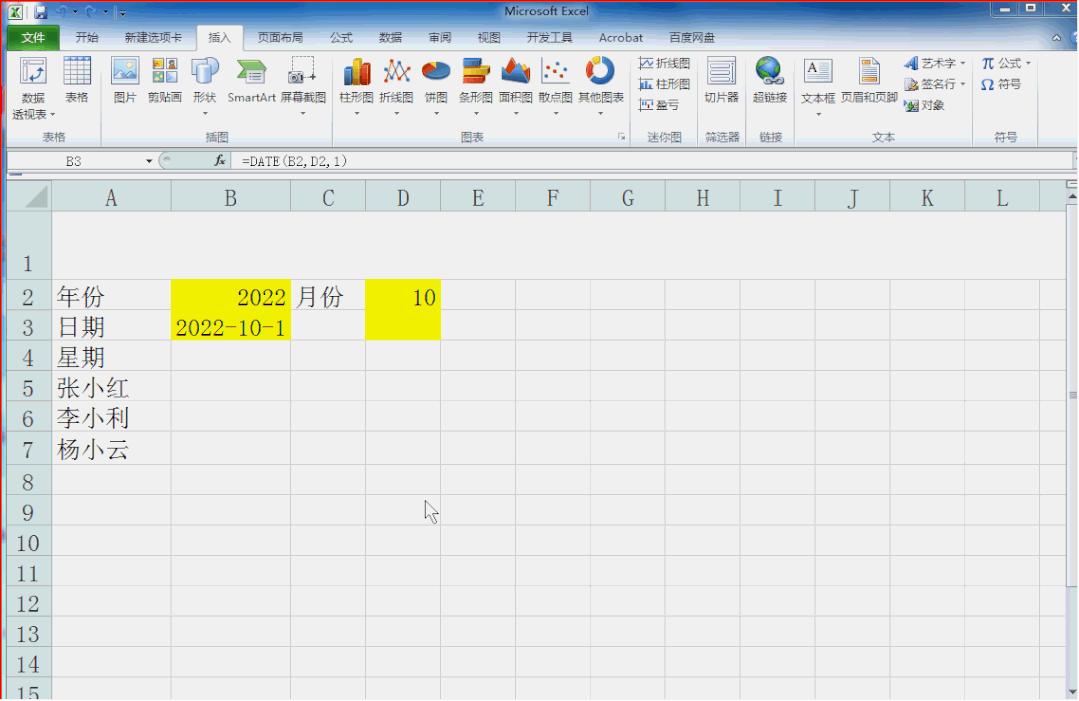Open the New Tab (新建选项卡) tab
This screenshot has height=701, width=1079.
tap(153, 38)
